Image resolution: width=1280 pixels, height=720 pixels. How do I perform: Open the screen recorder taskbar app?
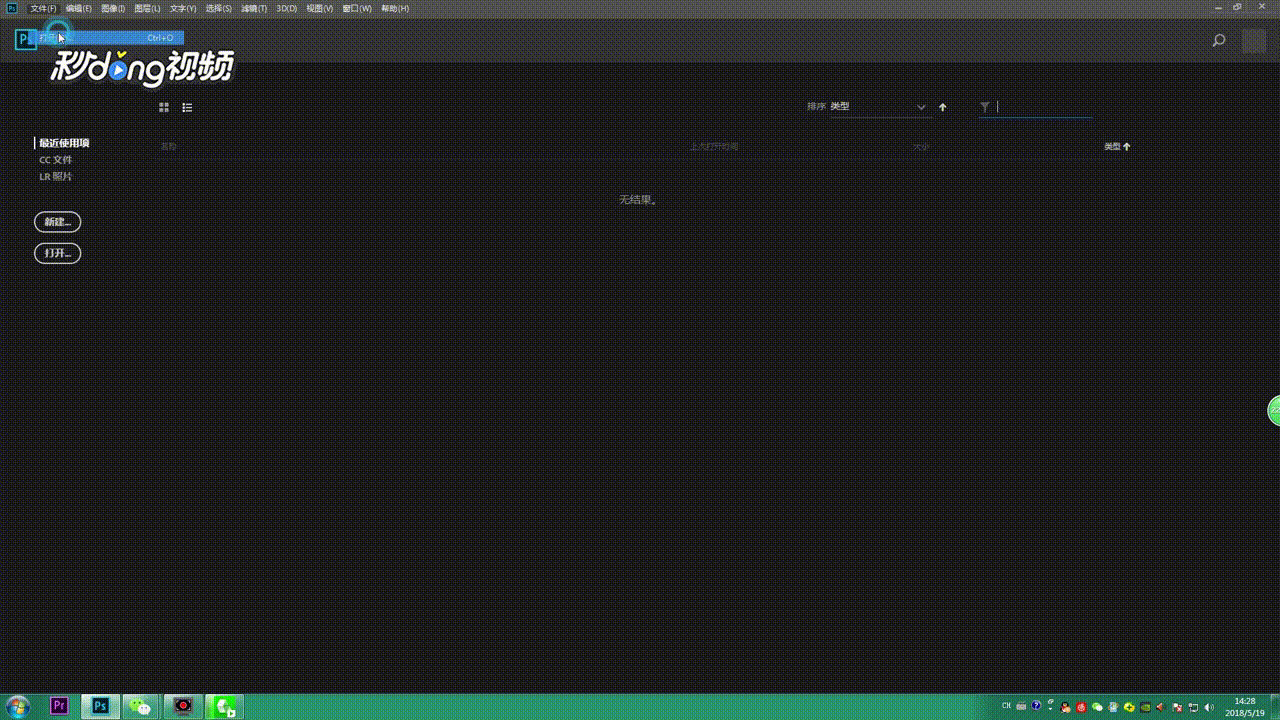coord(183,706)
